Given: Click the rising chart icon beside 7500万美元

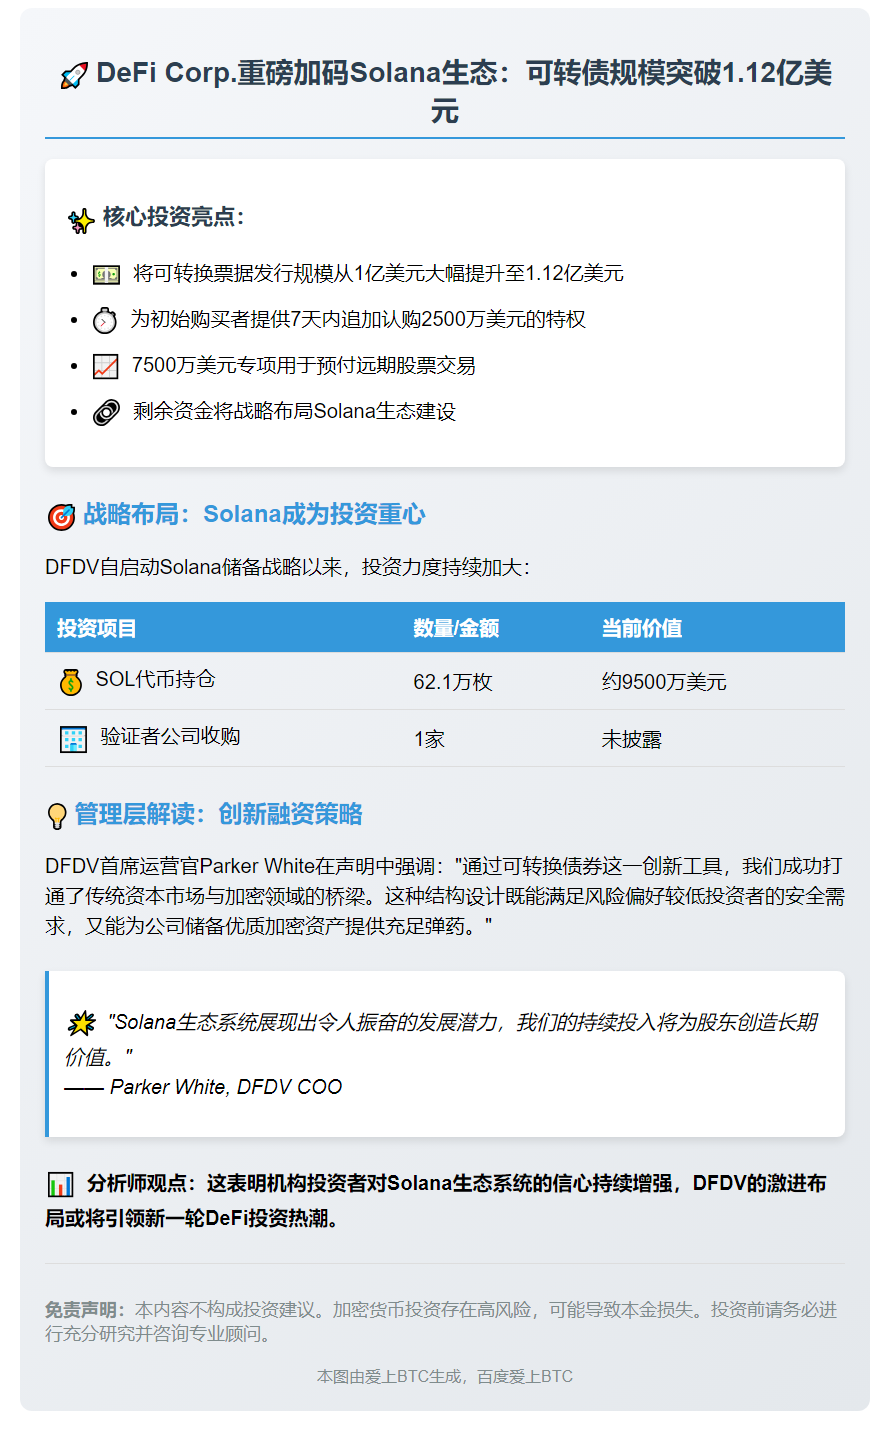Looking at the screenshot, I should click(106, 366).
